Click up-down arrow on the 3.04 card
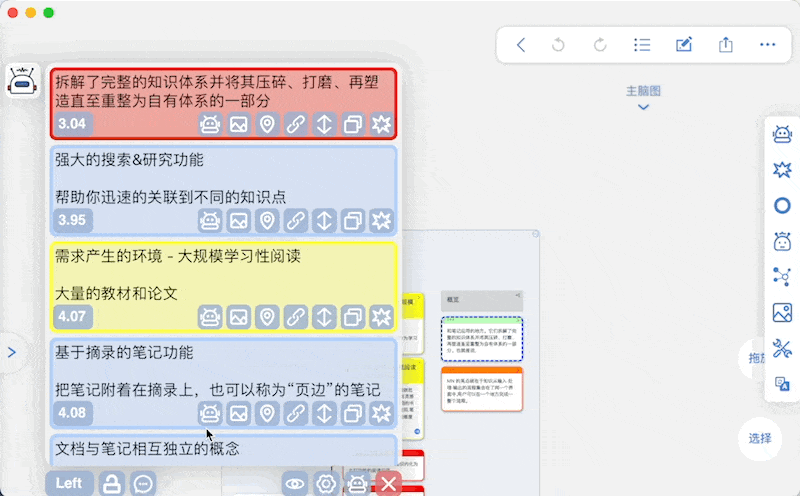The height and width of the screenshot is (496, 800). pos(324,124)
